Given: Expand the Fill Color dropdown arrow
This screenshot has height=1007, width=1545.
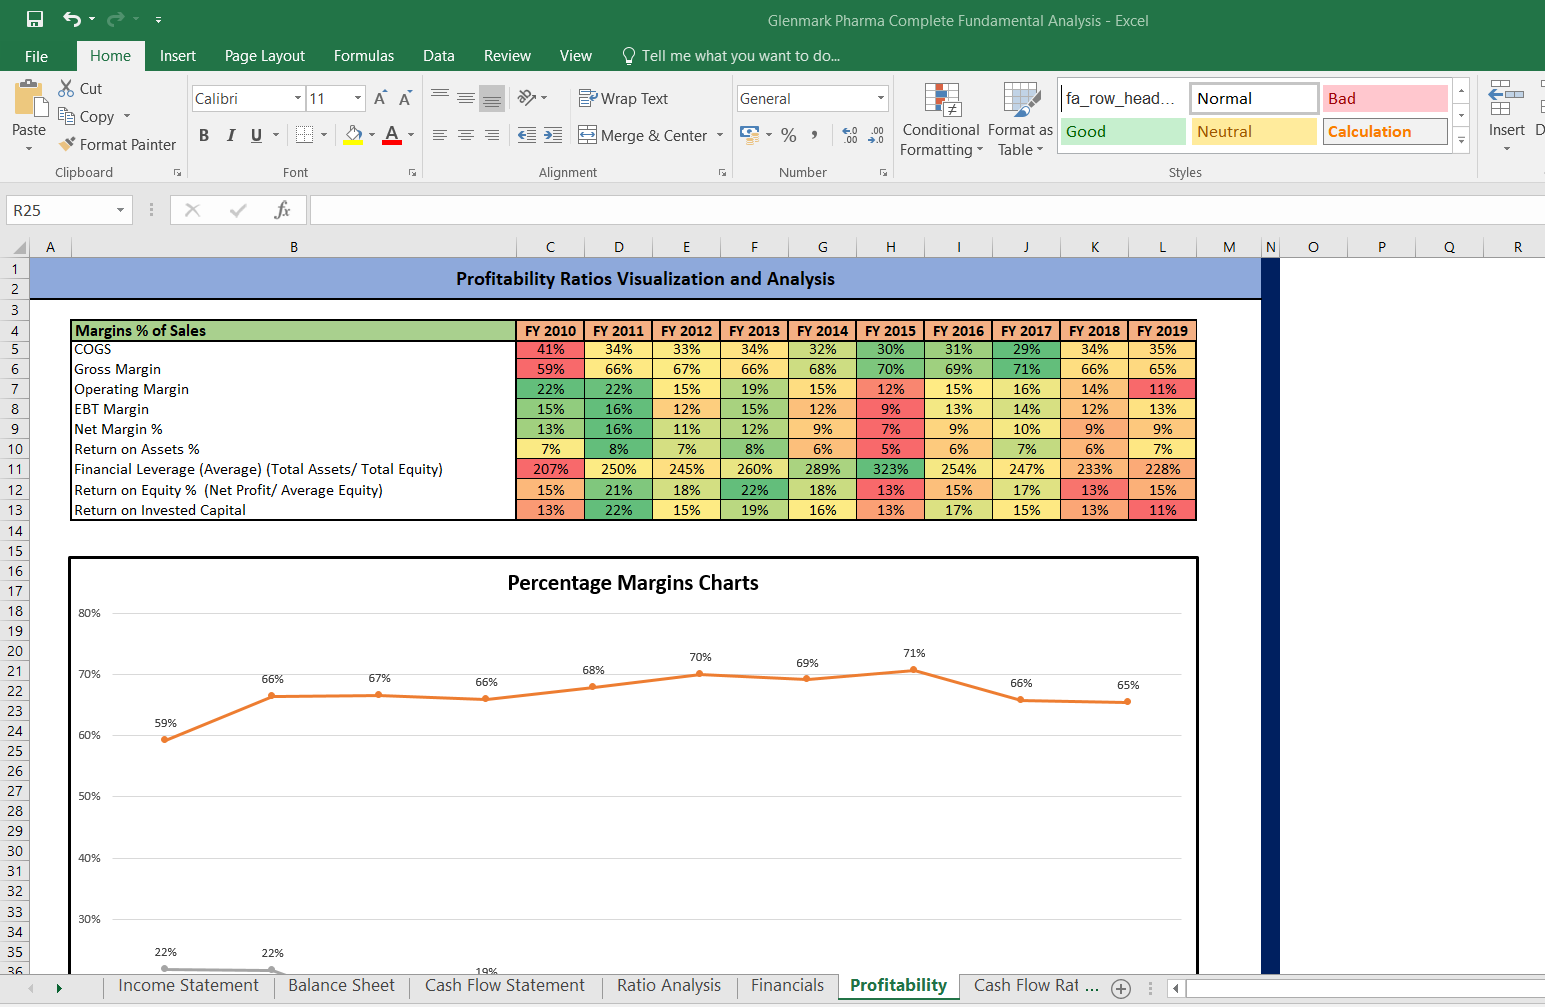Looking at the screenshot, I should (372, 135).
